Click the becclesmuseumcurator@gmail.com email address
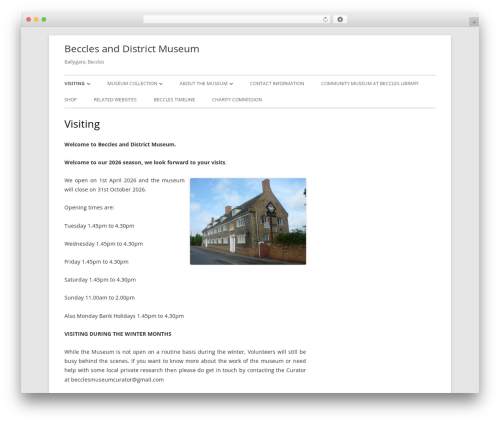This screenshot has width=500, height=423. 117,380
